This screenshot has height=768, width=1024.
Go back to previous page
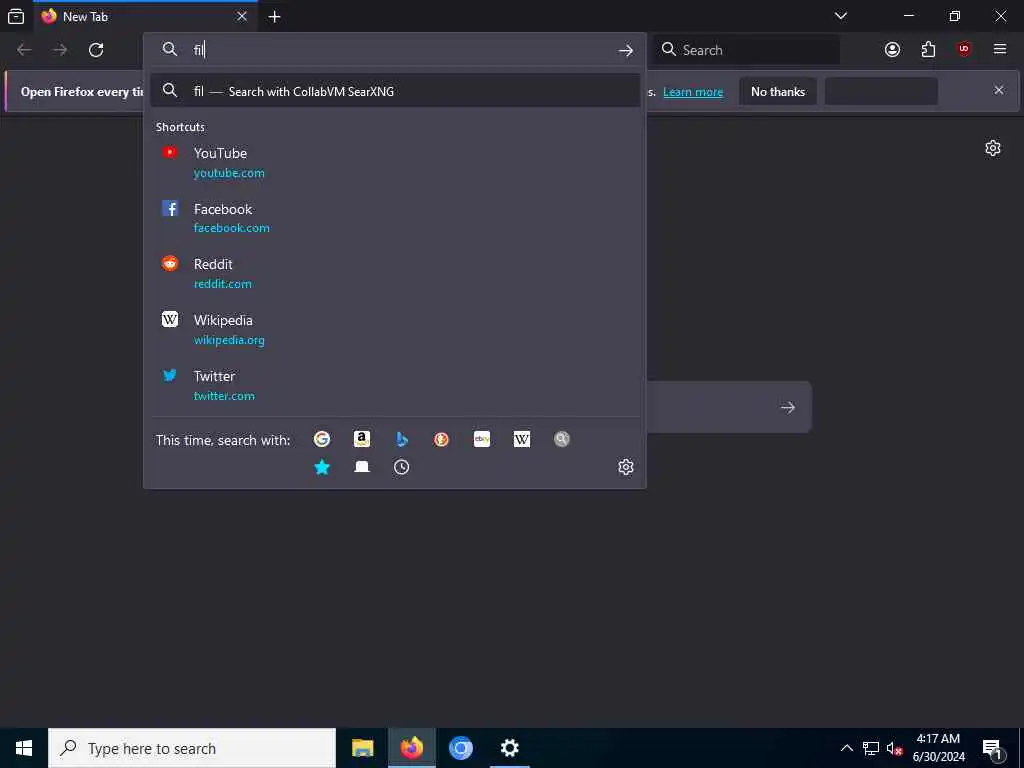coord(25,50)
